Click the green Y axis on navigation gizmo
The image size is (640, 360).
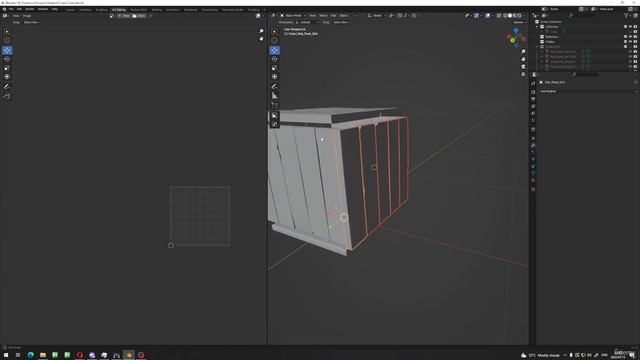pyautogui.click(x=513, y=40)
